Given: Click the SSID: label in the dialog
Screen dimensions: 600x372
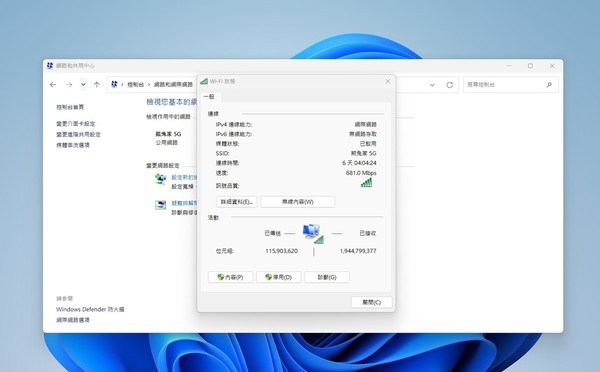Looking at the screenshot, I should (x=223, y=153).
